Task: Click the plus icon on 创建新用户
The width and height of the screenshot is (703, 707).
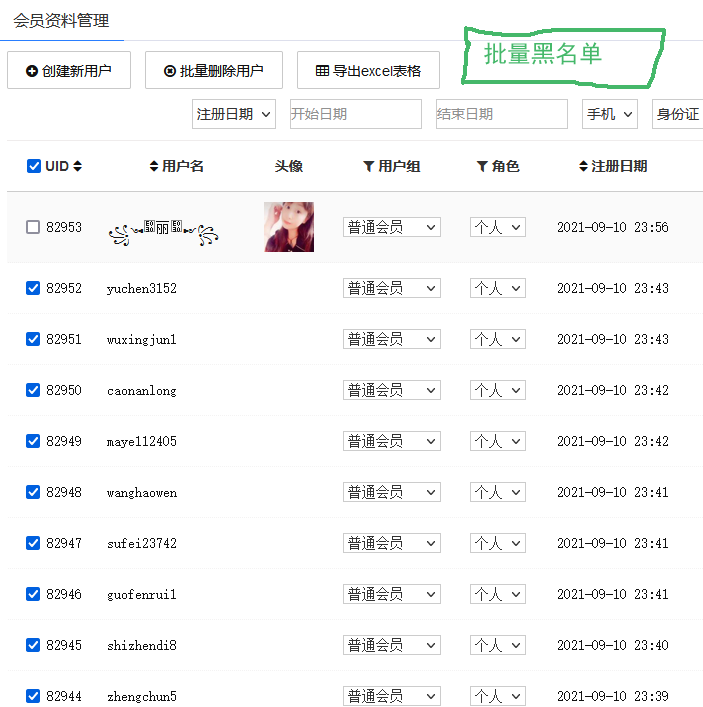Action: point(32,71)
